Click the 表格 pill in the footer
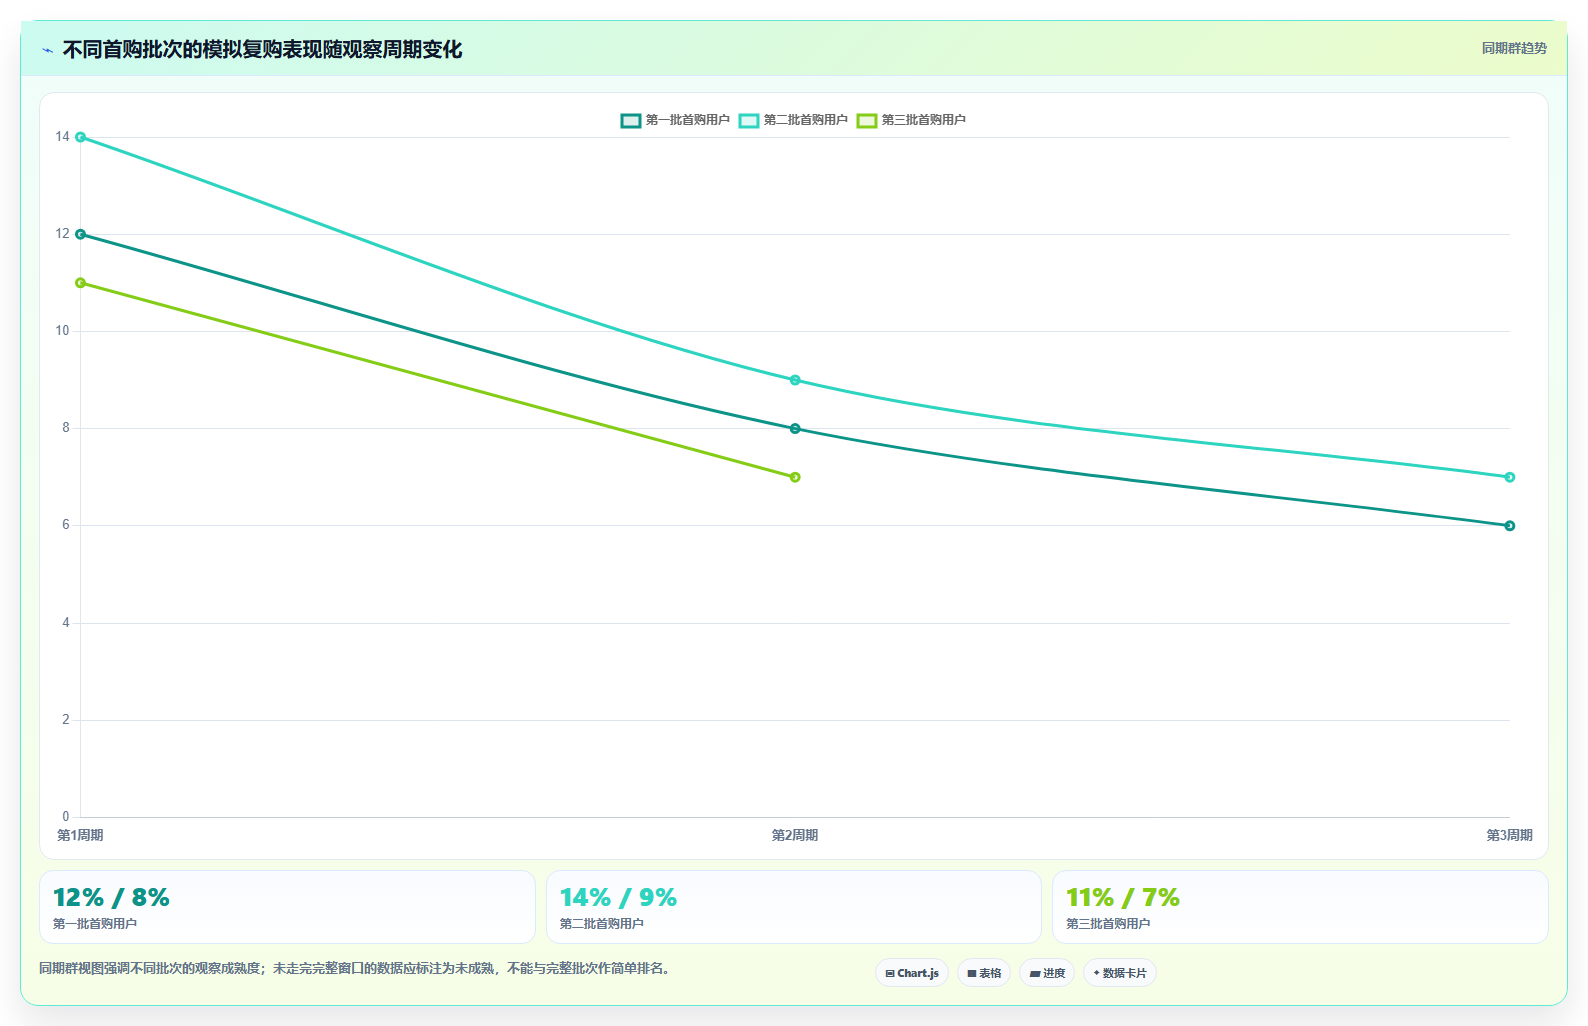 click(x=984, y=973)
